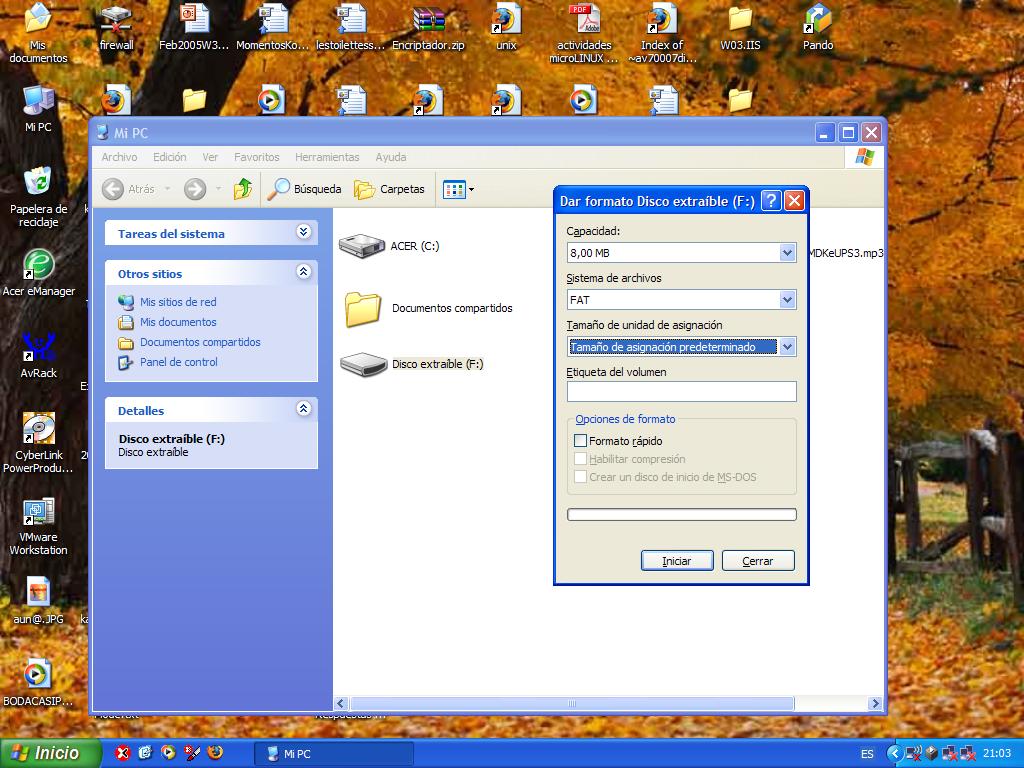Open the Archivo menu
The image size is (1024, 768).
tap(119, 157)
